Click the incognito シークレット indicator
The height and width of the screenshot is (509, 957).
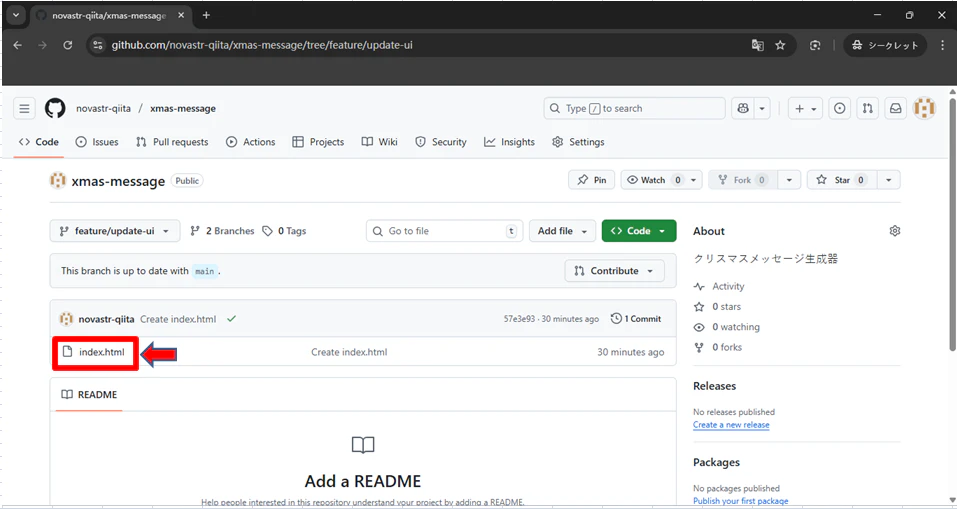[x=885, y=45]
